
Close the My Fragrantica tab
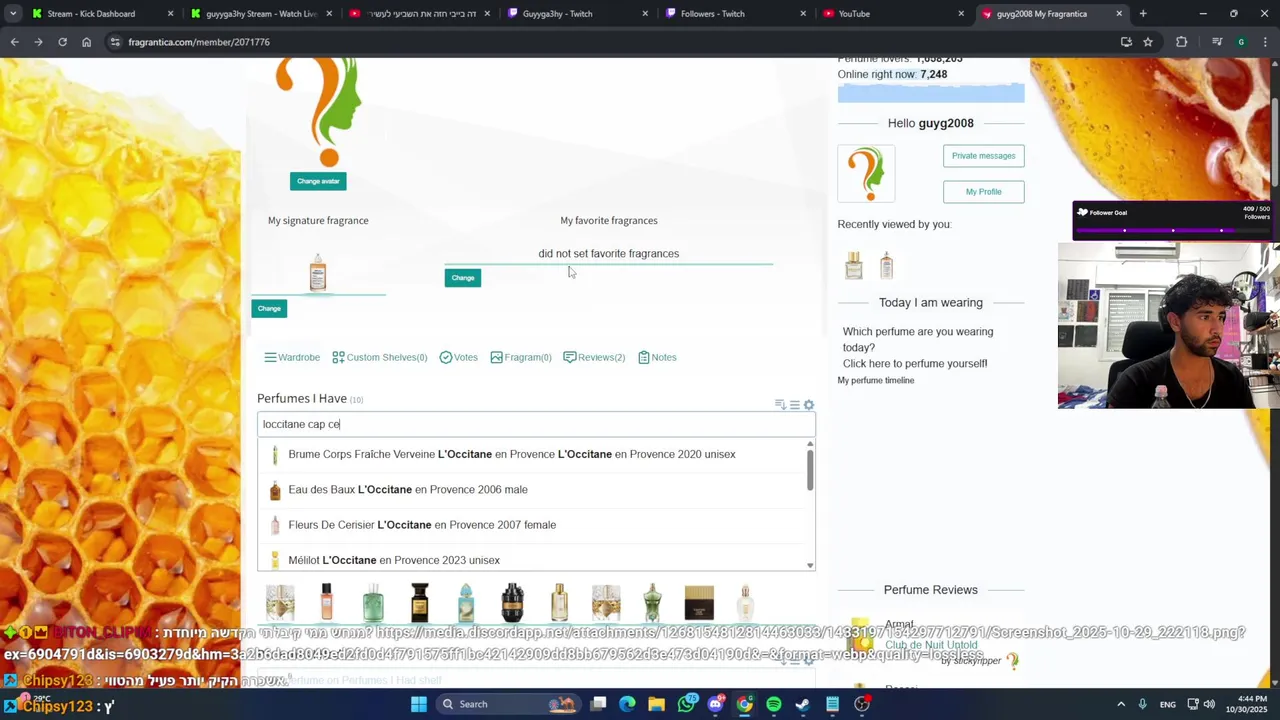[x=1119, y=14]
